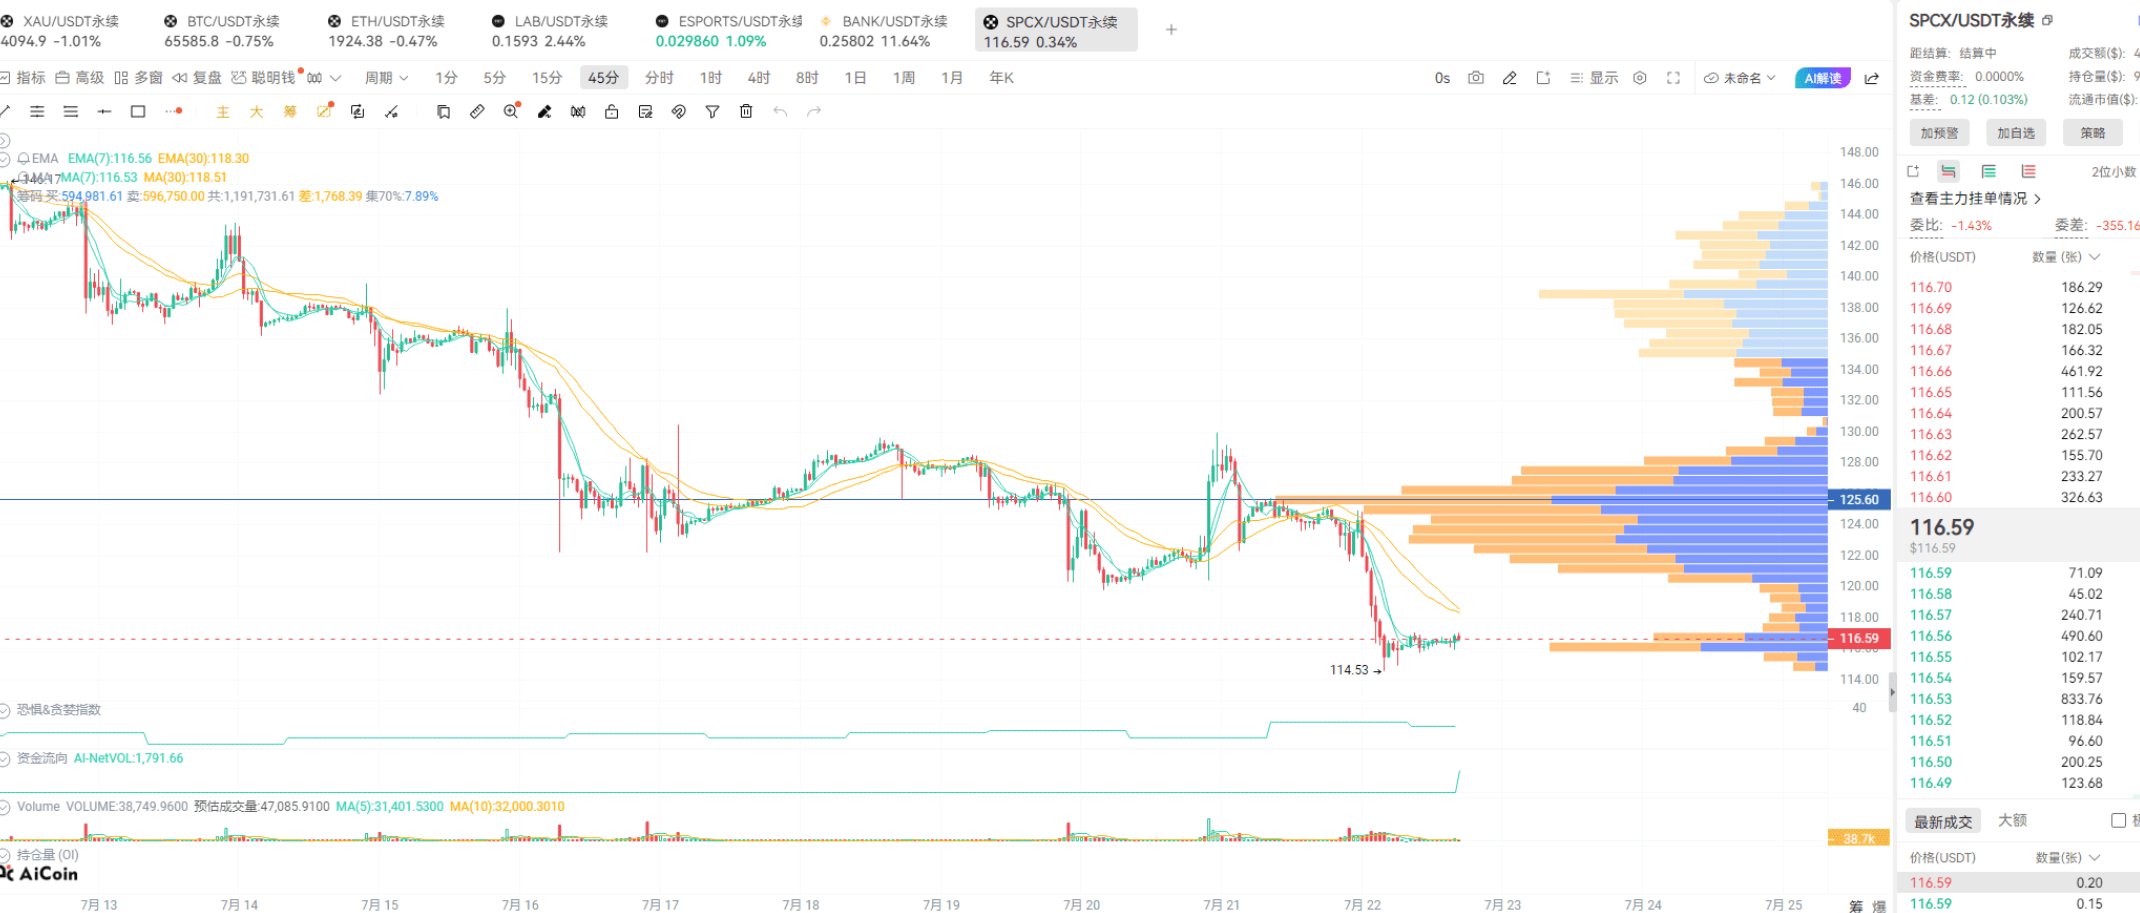Collapse the Volume indicator panel

[5, 807]
